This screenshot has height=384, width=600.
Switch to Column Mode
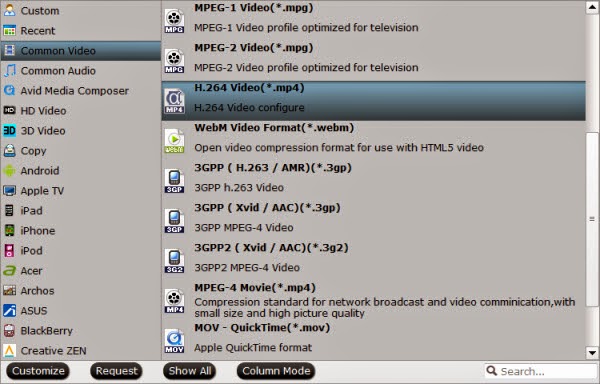coord(276,371)
